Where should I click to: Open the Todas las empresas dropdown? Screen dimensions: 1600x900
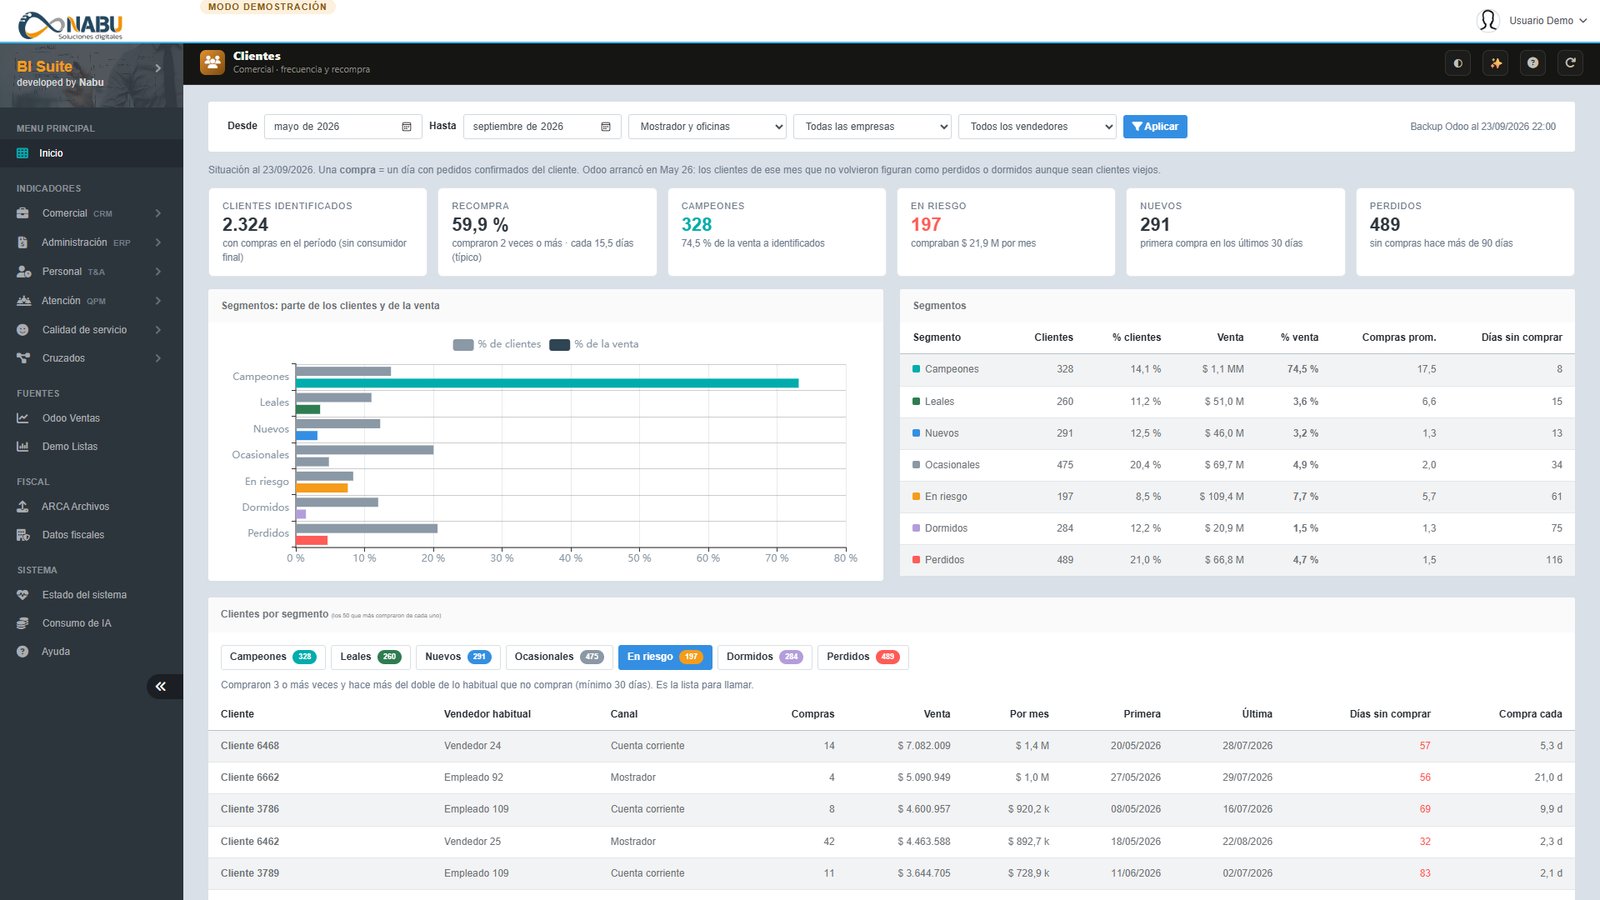(x=873, y=127)
